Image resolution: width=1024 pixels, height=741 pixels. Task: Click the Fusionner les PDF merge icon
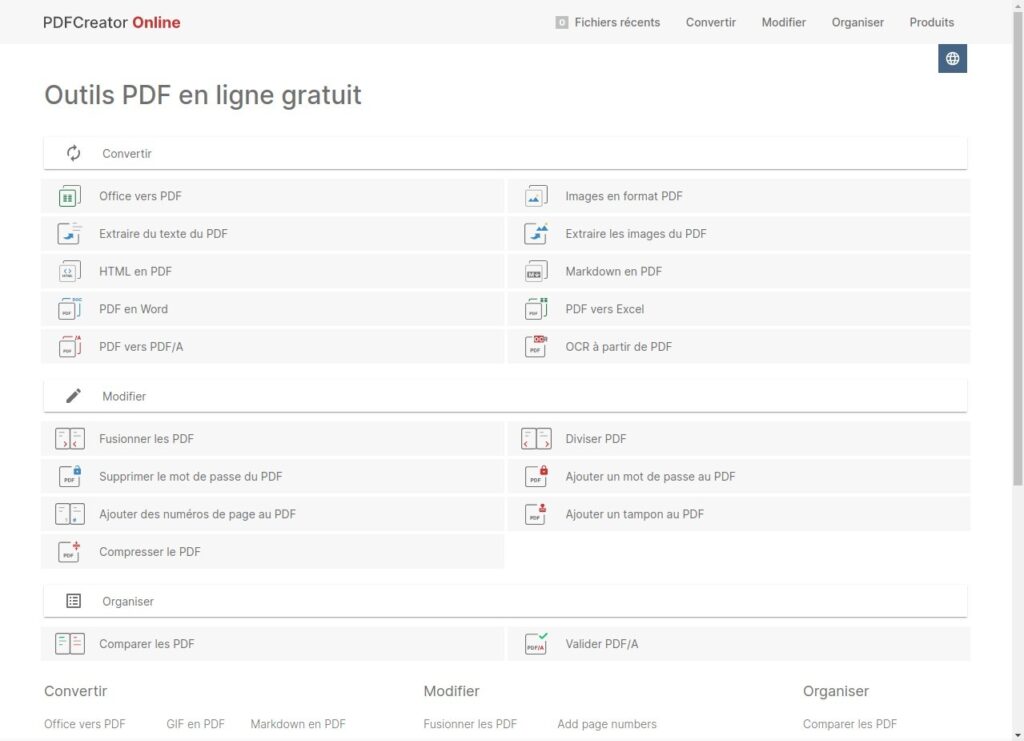tap(70, 439)
